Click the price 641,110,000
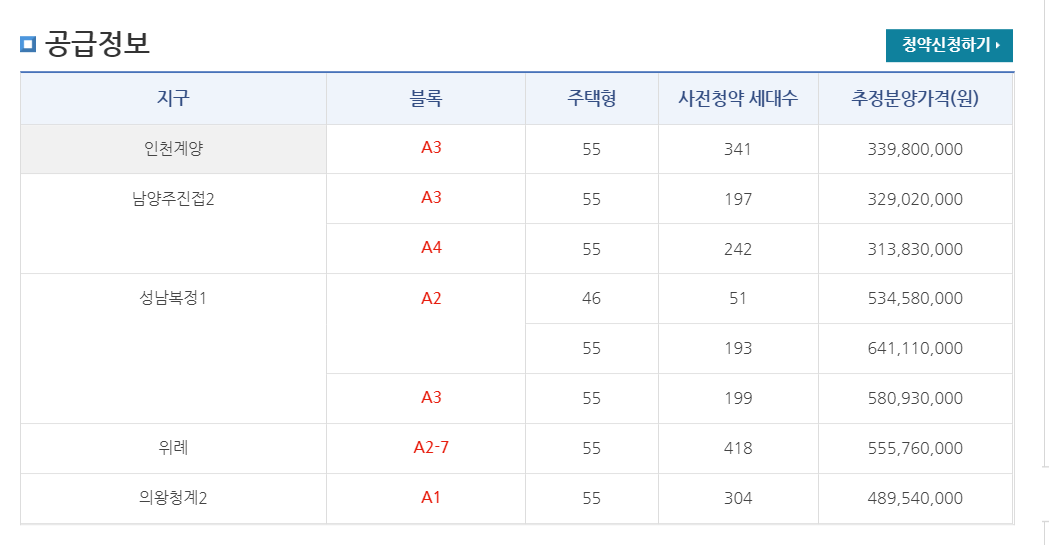1049x545 pixels. [915, 348]
